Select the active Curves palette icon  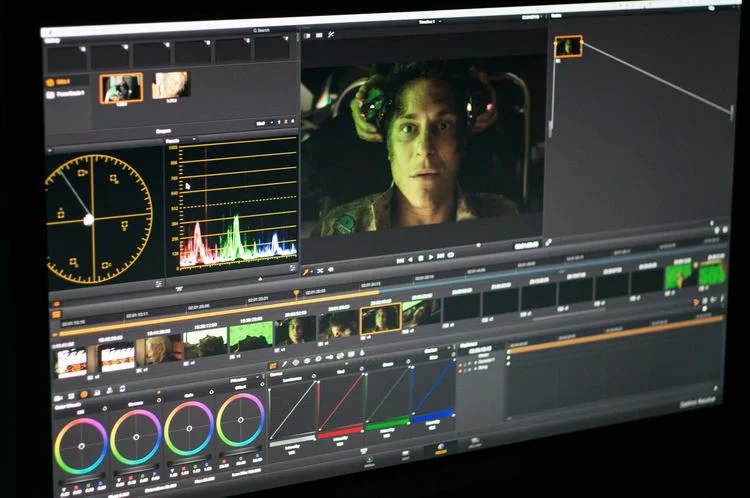(273, 365)
